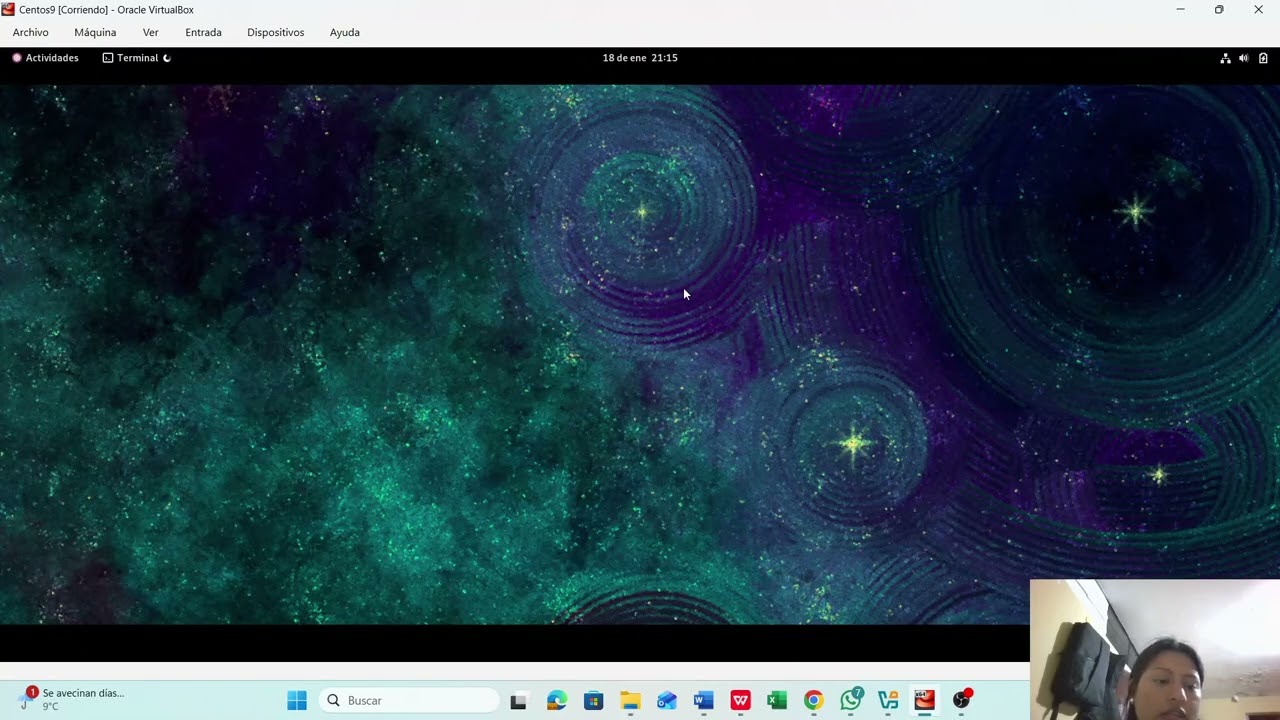Open WPS Office from taskbar
The width and height of the screenshot is (1280, 720).
tap(740, 700)
